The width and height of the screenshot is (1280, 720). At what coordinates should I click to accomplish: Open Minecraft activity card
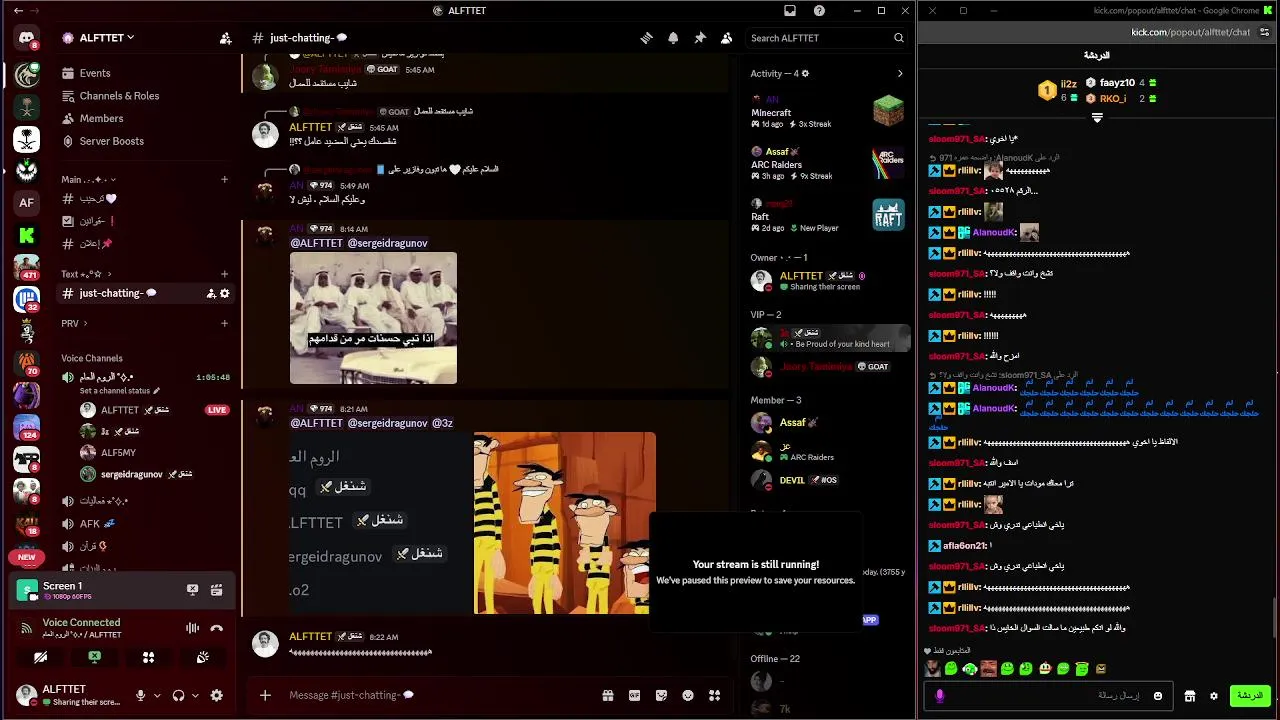[828, 109]
